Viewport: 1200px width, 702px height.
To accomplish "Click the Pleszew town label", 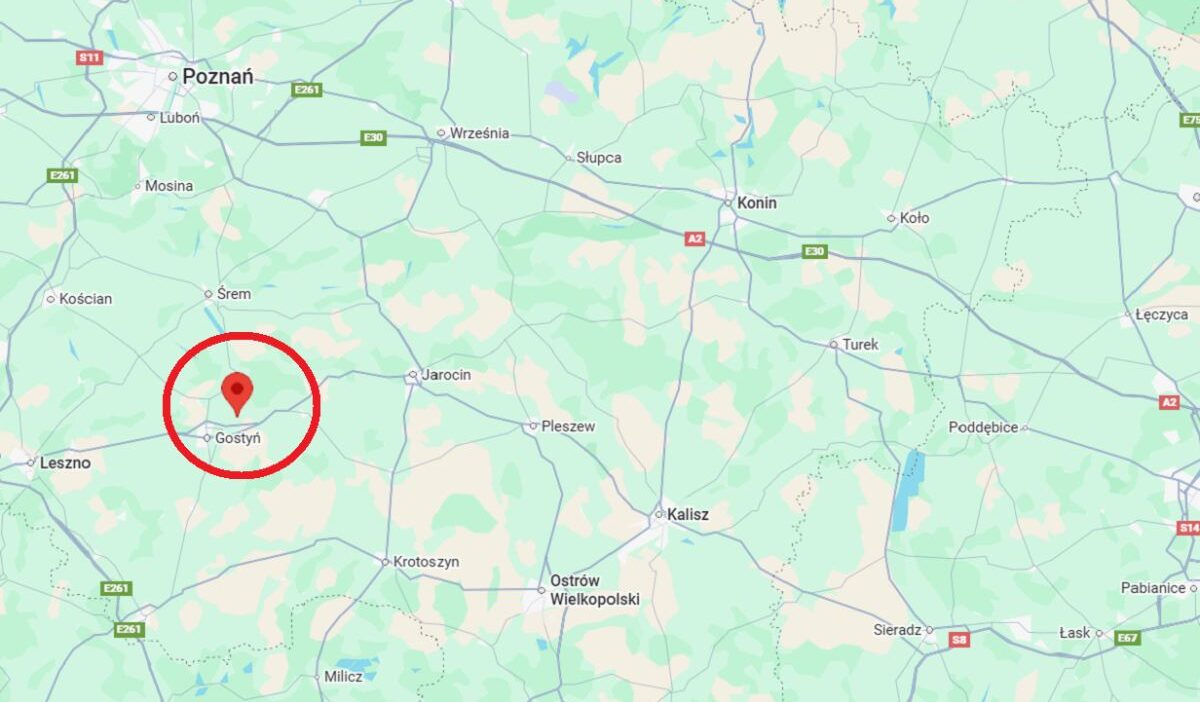I will [568, 426].
